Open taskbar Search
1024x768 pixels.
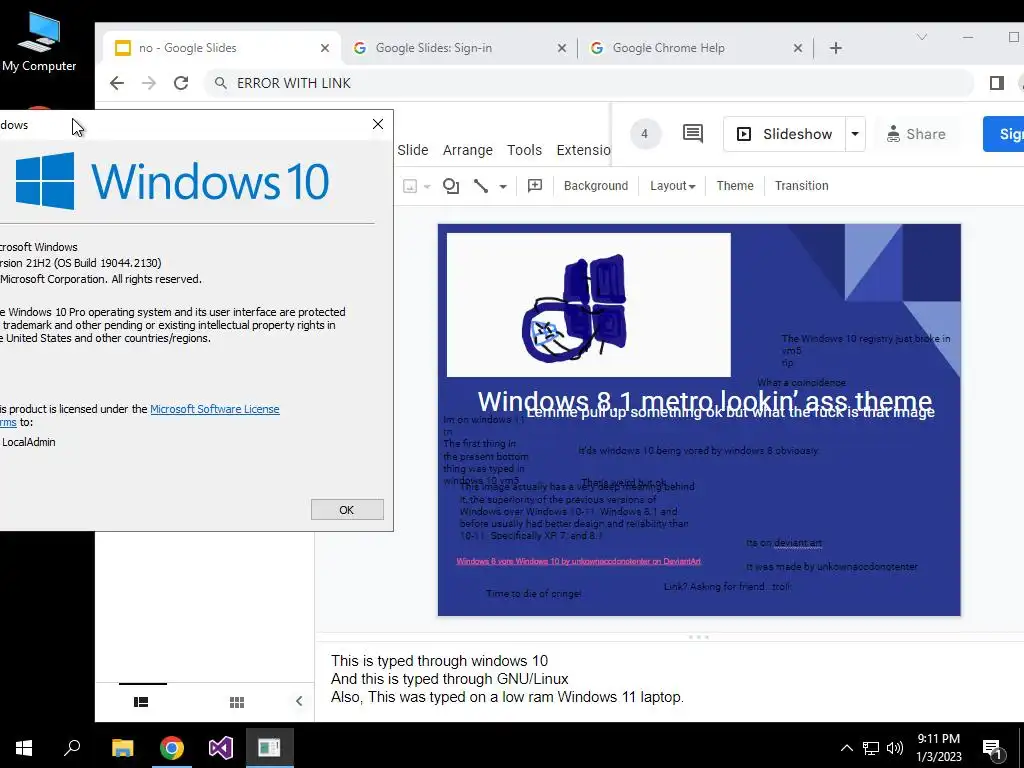coord(72,748)
